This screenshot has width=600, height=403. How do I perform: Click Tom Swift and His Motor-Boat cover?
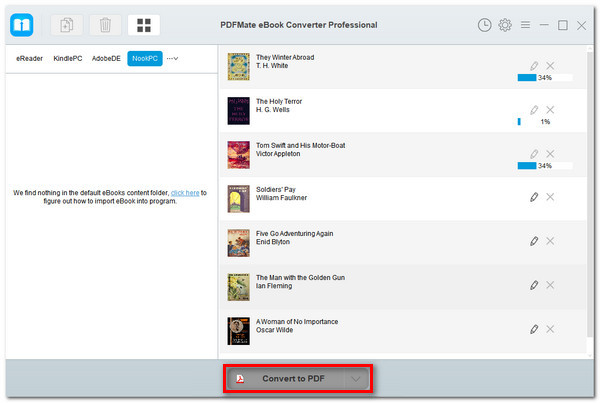pos(238,155)
